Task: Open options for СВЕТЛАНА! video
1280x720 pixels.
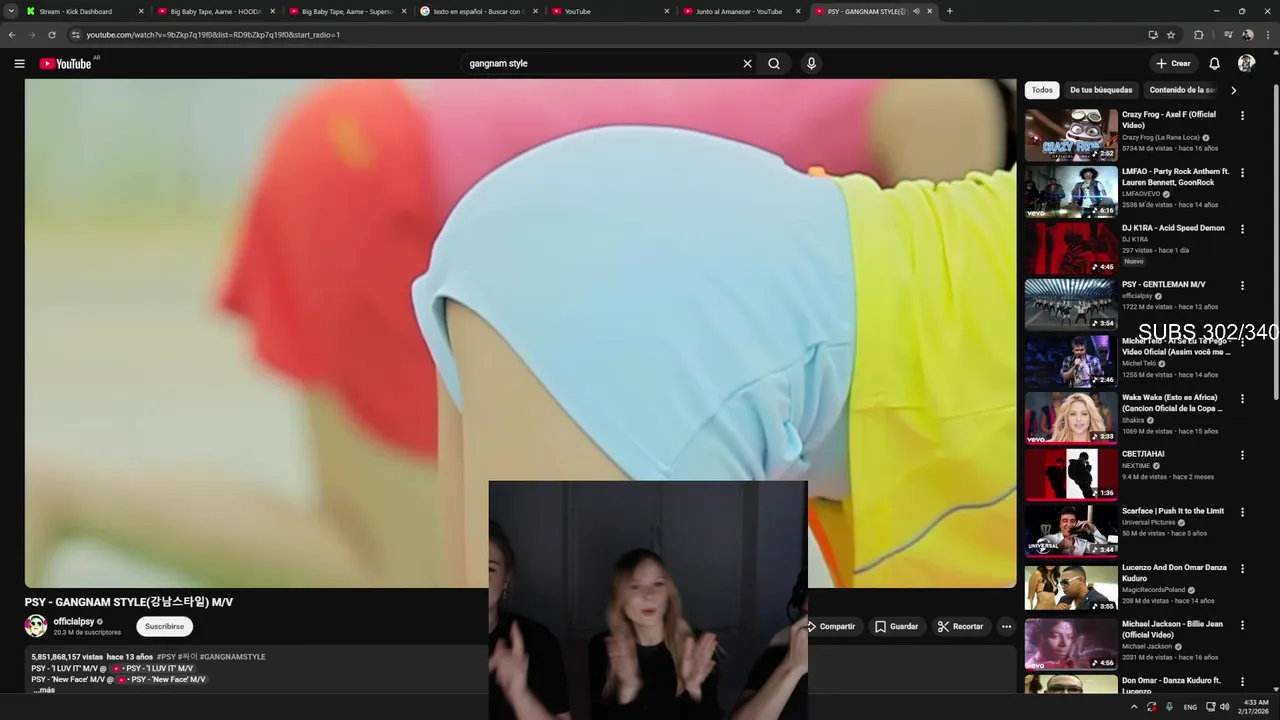Action: click(x=1243, y=455)
